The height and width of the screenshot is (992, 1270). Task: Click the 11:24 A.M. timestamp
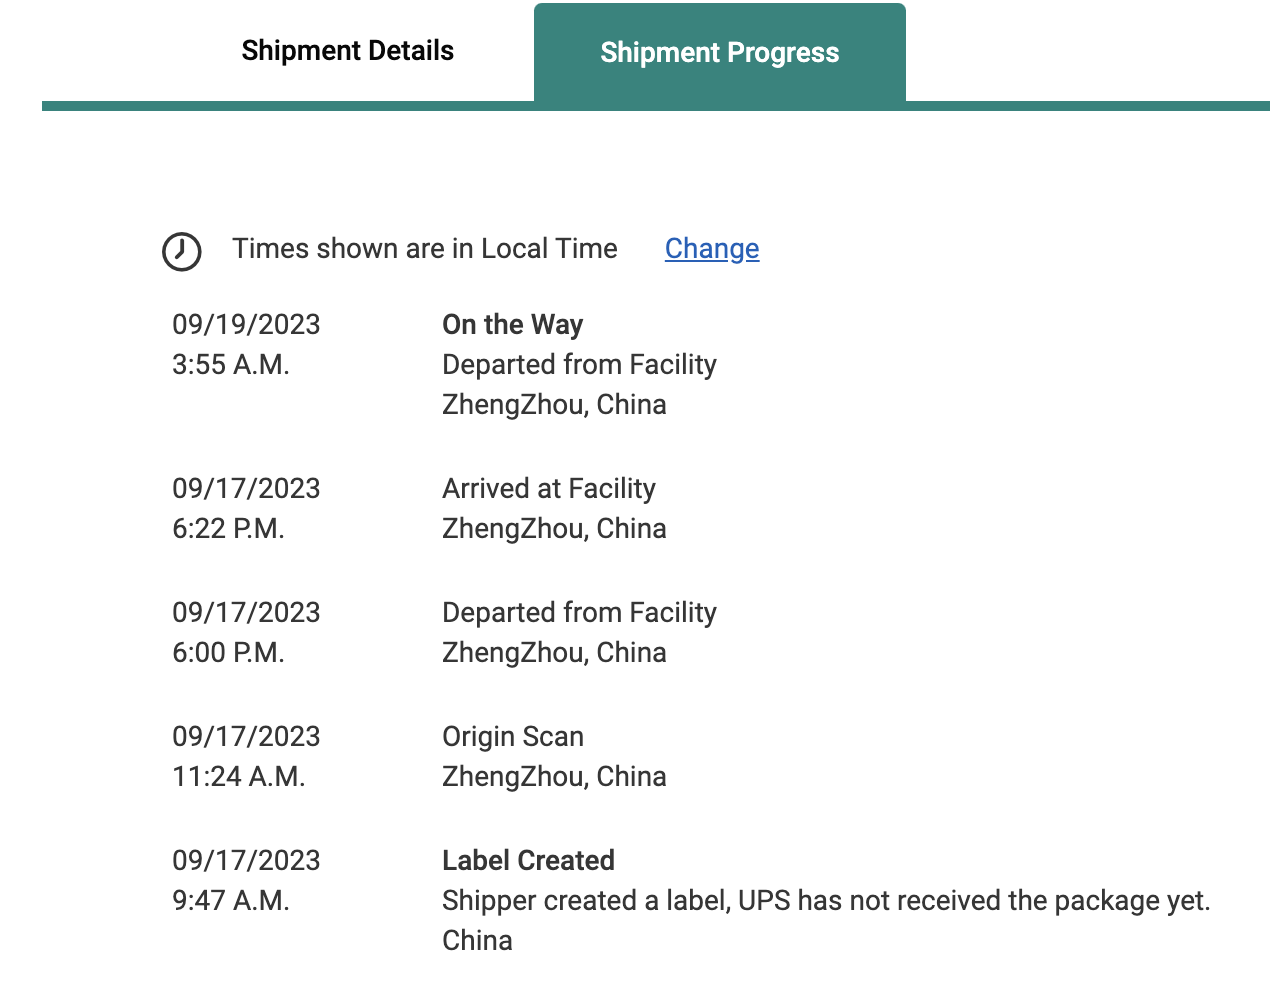point(239,777)
